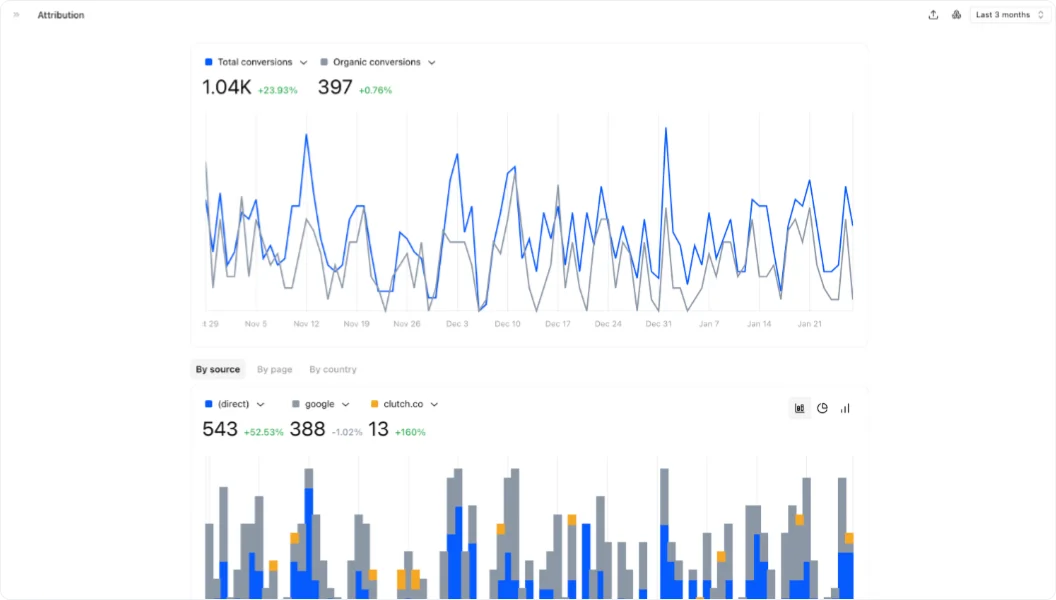Switch to the pie chart view

coord(822,408)
